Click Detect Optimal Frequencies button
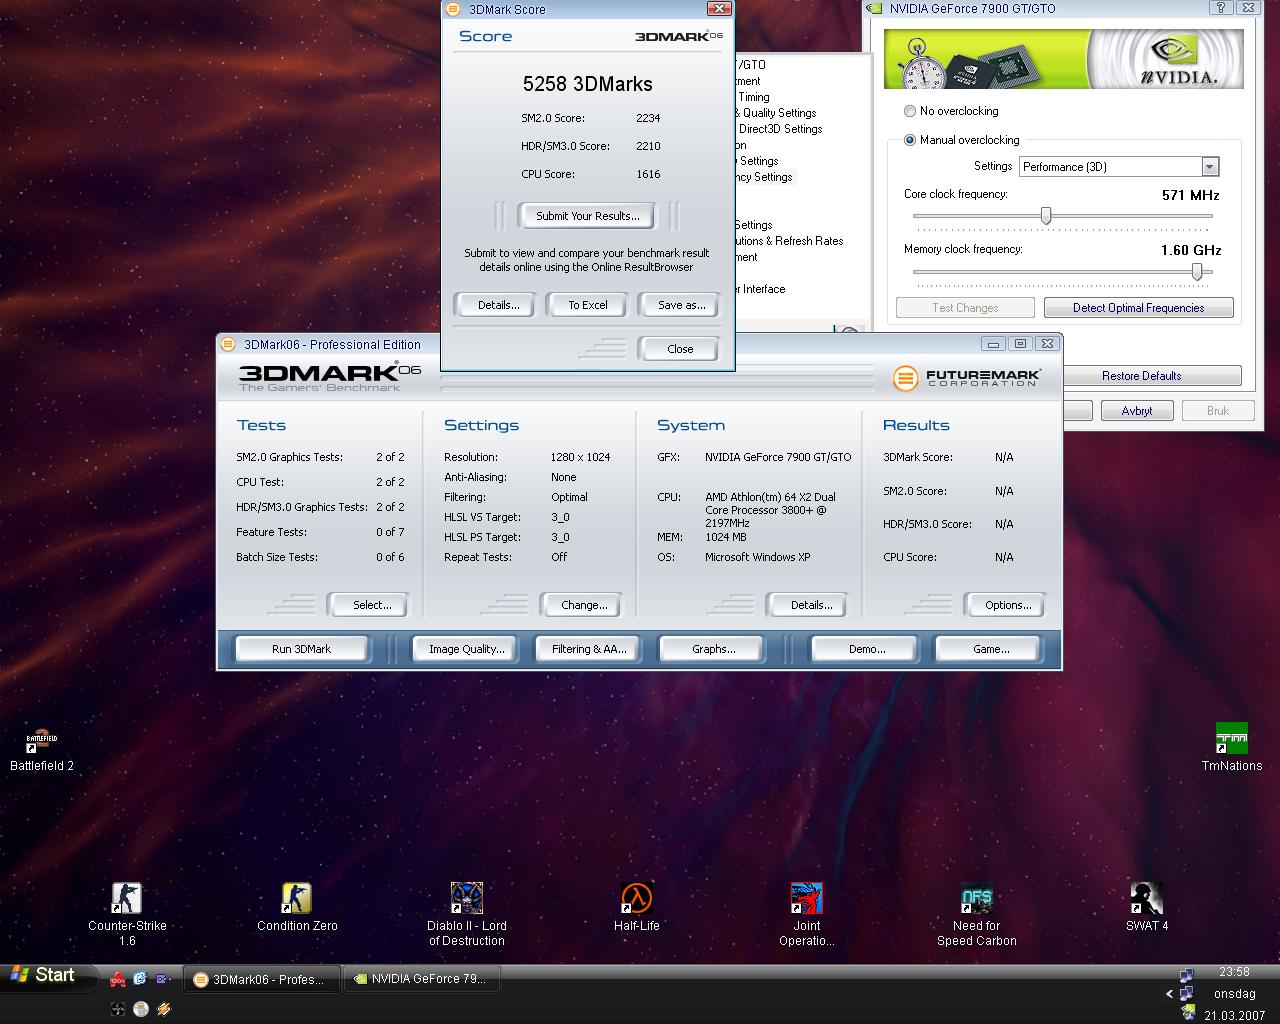The image size is (1280, 1024). 1139,308
